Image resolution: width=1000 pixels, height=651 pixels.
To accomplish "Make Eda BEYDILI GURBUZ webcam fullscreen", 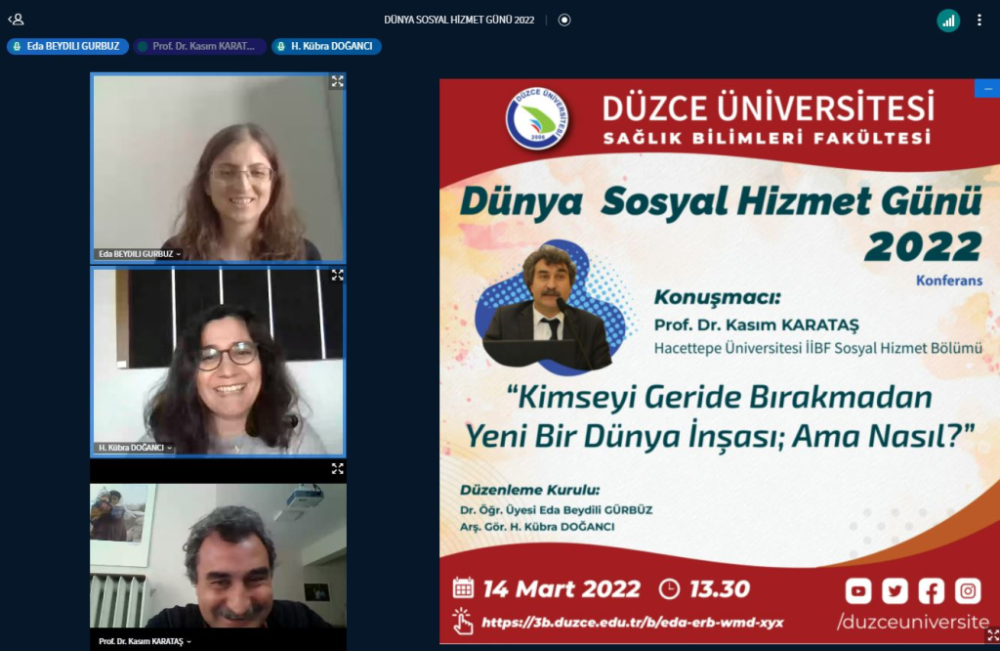I will click(x=337, y=81).
